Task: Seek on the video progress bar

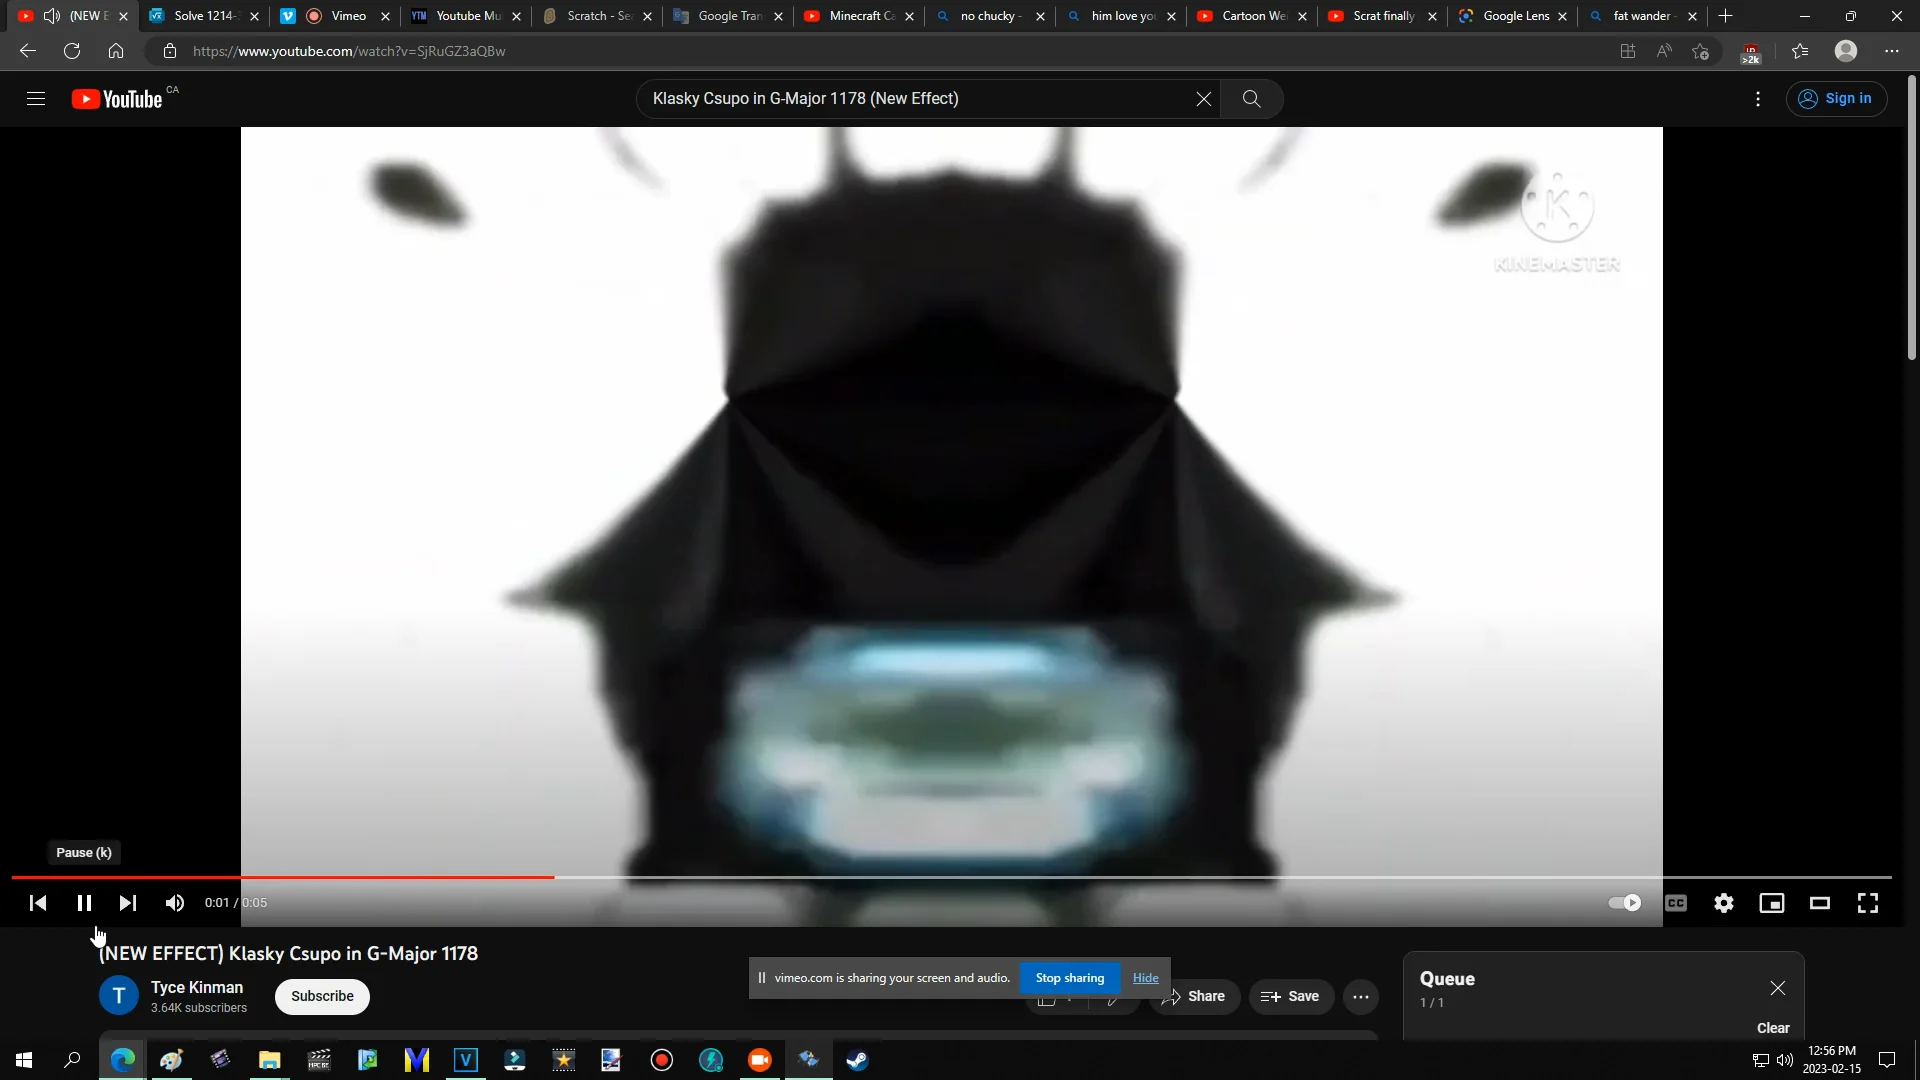Action: (1000, 877)
